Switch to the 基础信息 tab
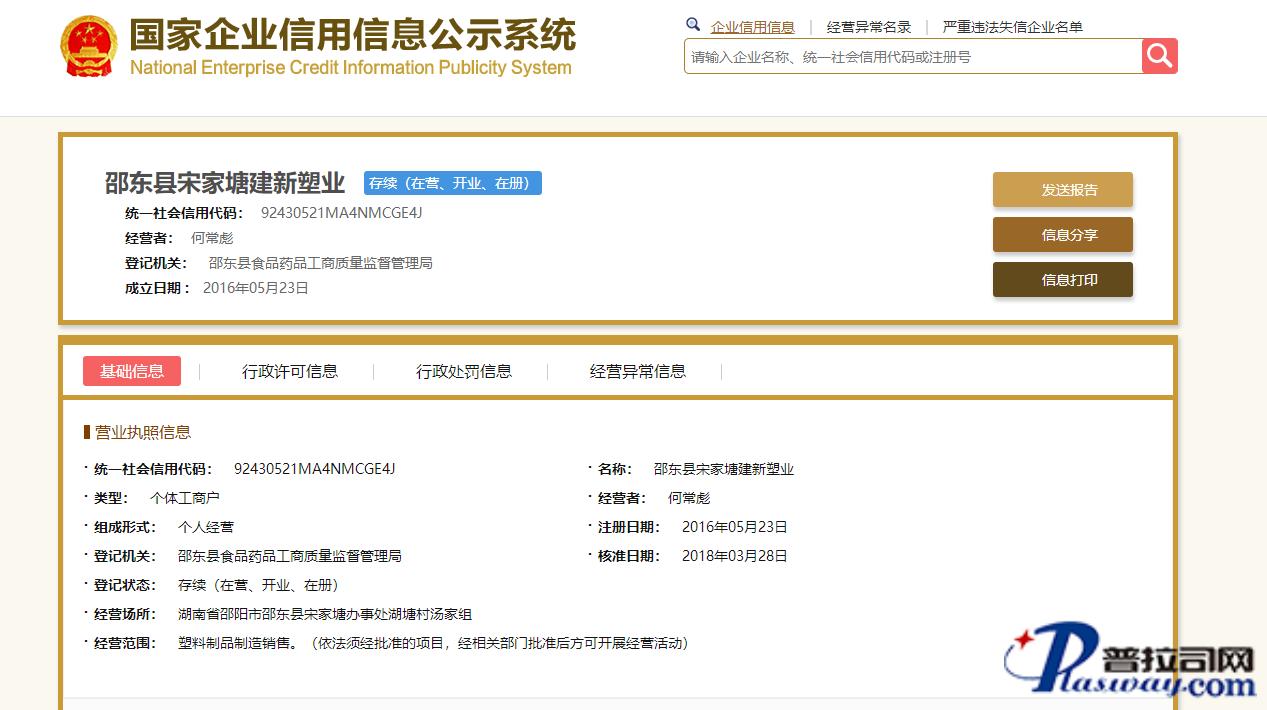The height and width of the screenshot is (710, 1267). coord(132,371)
